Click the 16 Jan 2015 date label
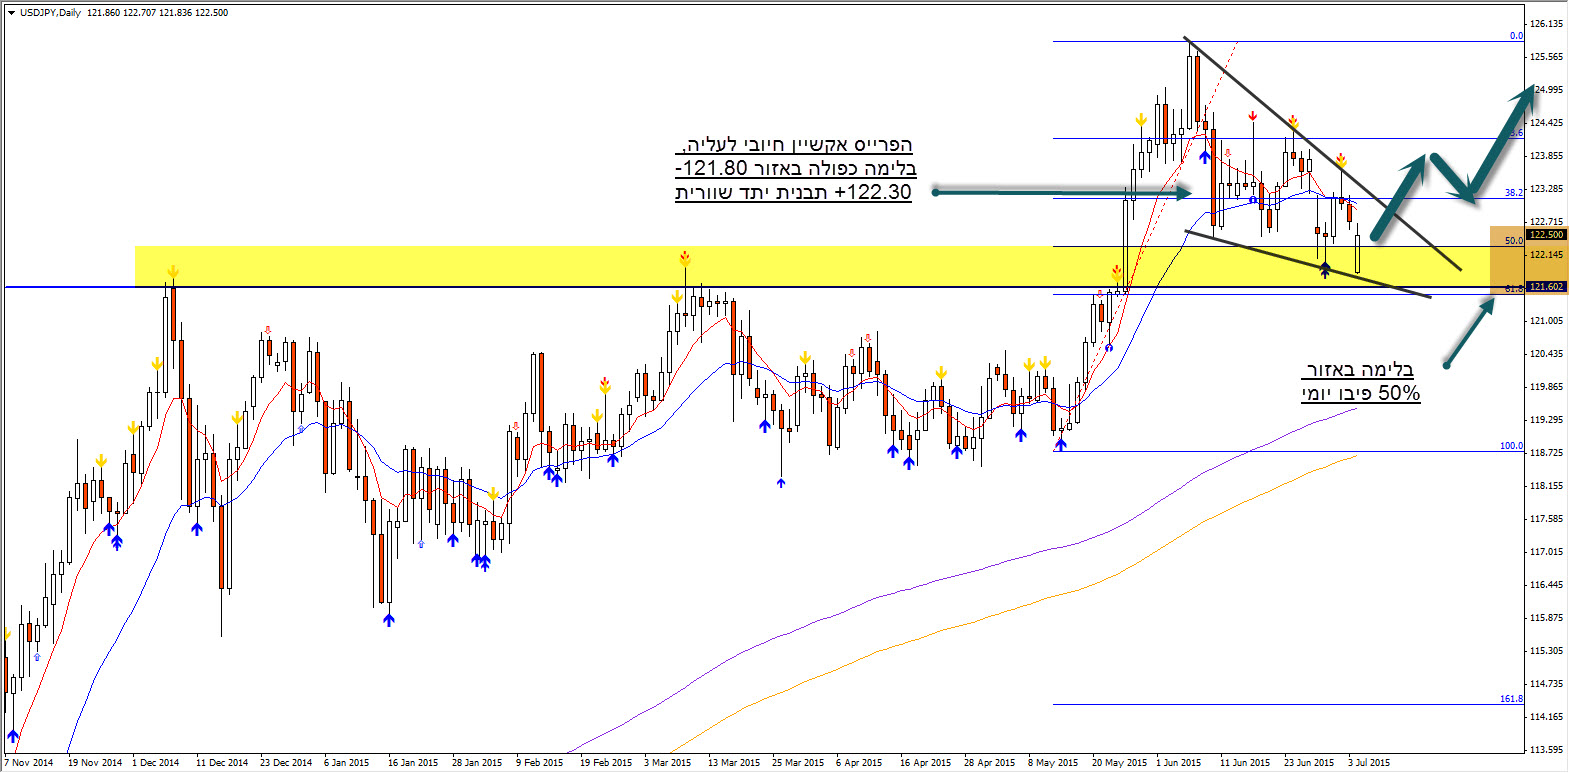1569x773 pixels. pos(413,763)
